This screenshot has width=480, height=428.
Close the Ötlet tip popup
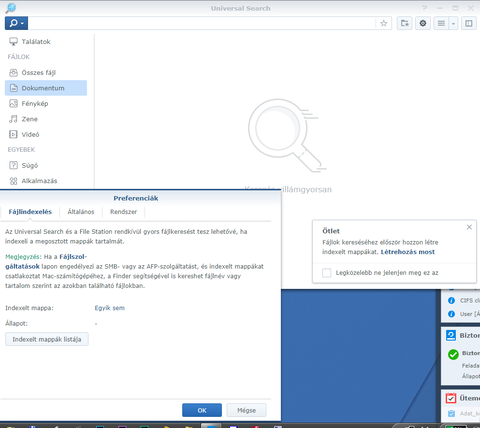(x=469, y=227)
